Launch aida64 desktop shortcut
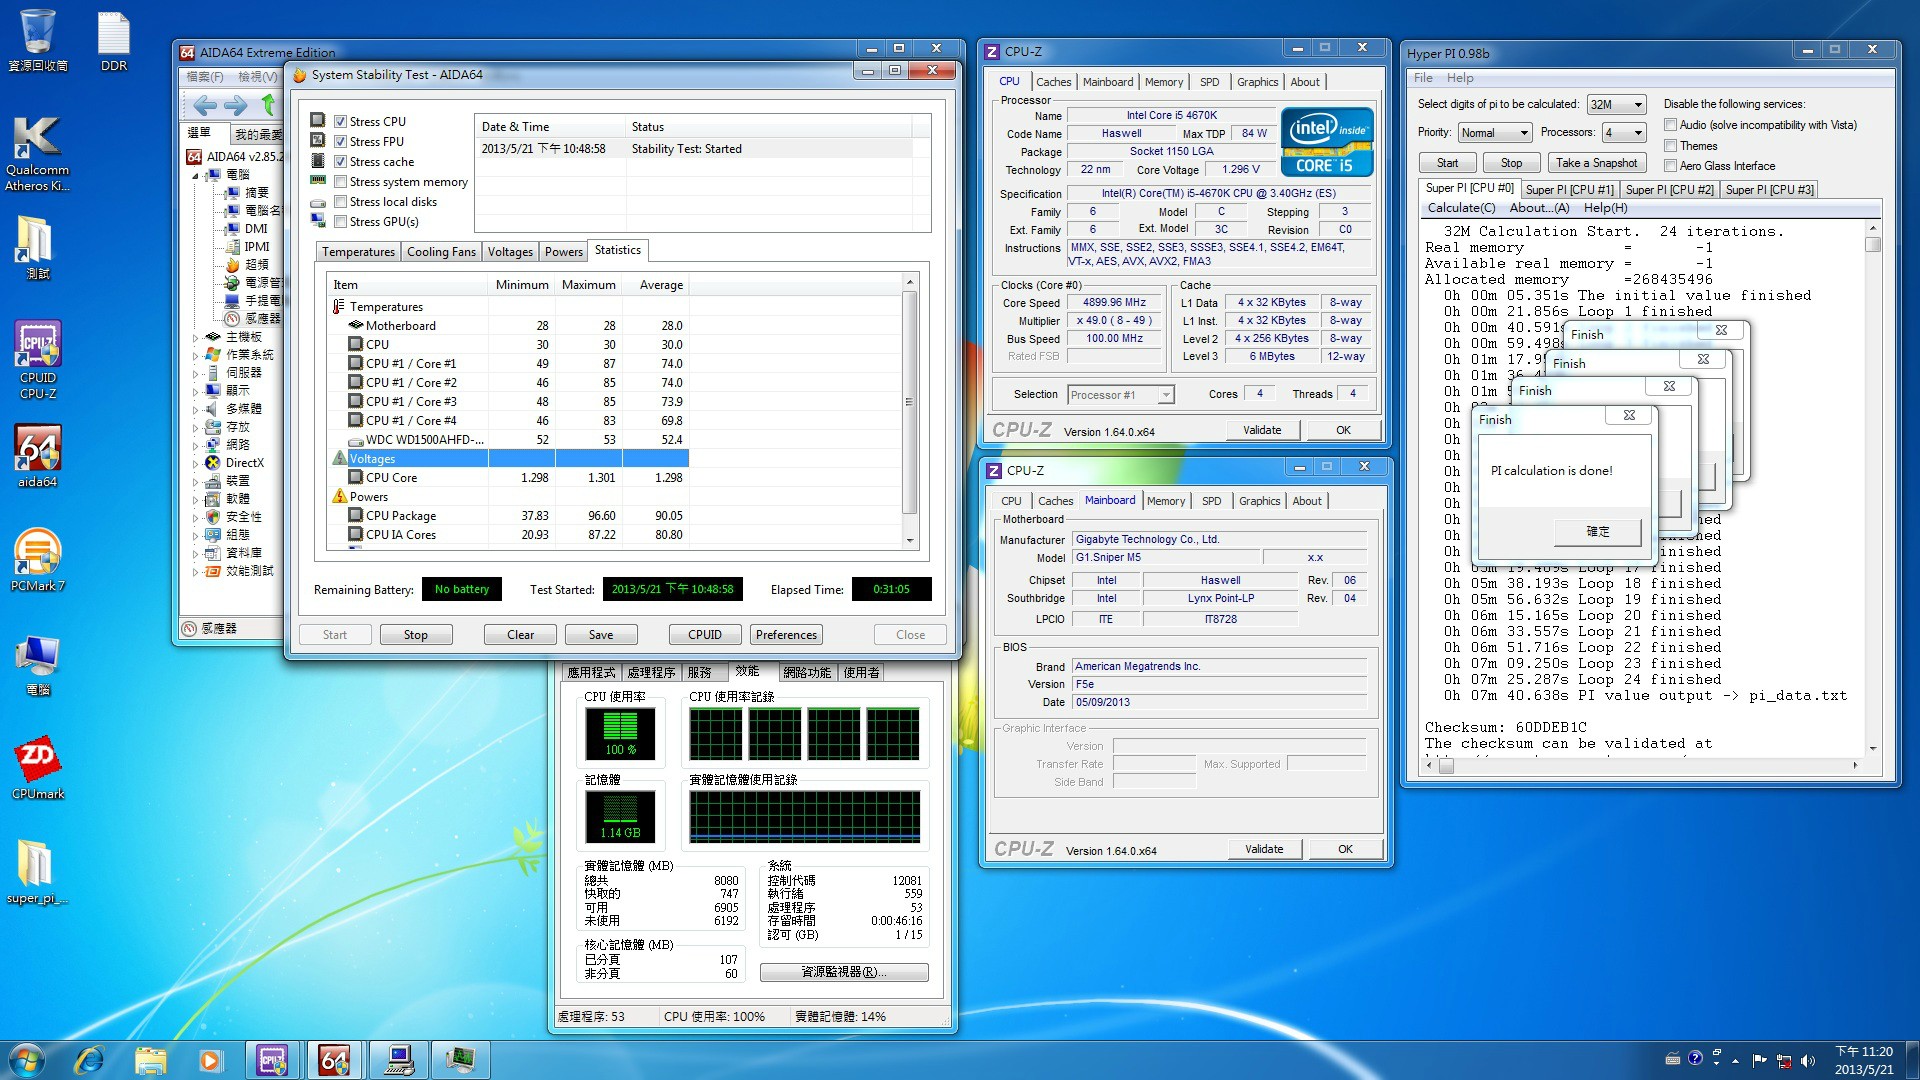This screenshot has width=1920, height=1080. click(38, 456)
